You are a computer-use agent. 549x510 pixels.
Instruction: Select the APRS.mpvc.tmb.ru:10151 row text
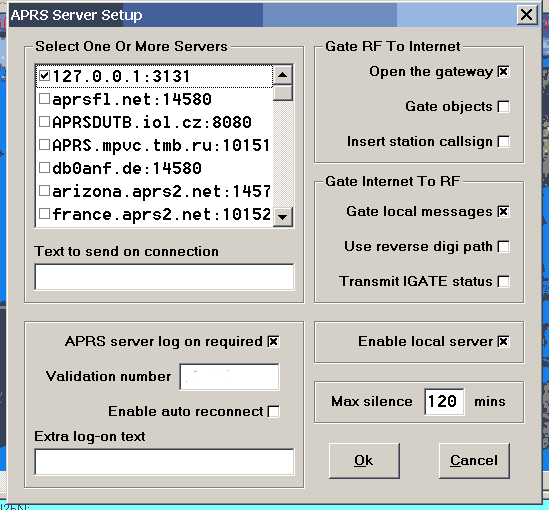pos(161,145)
